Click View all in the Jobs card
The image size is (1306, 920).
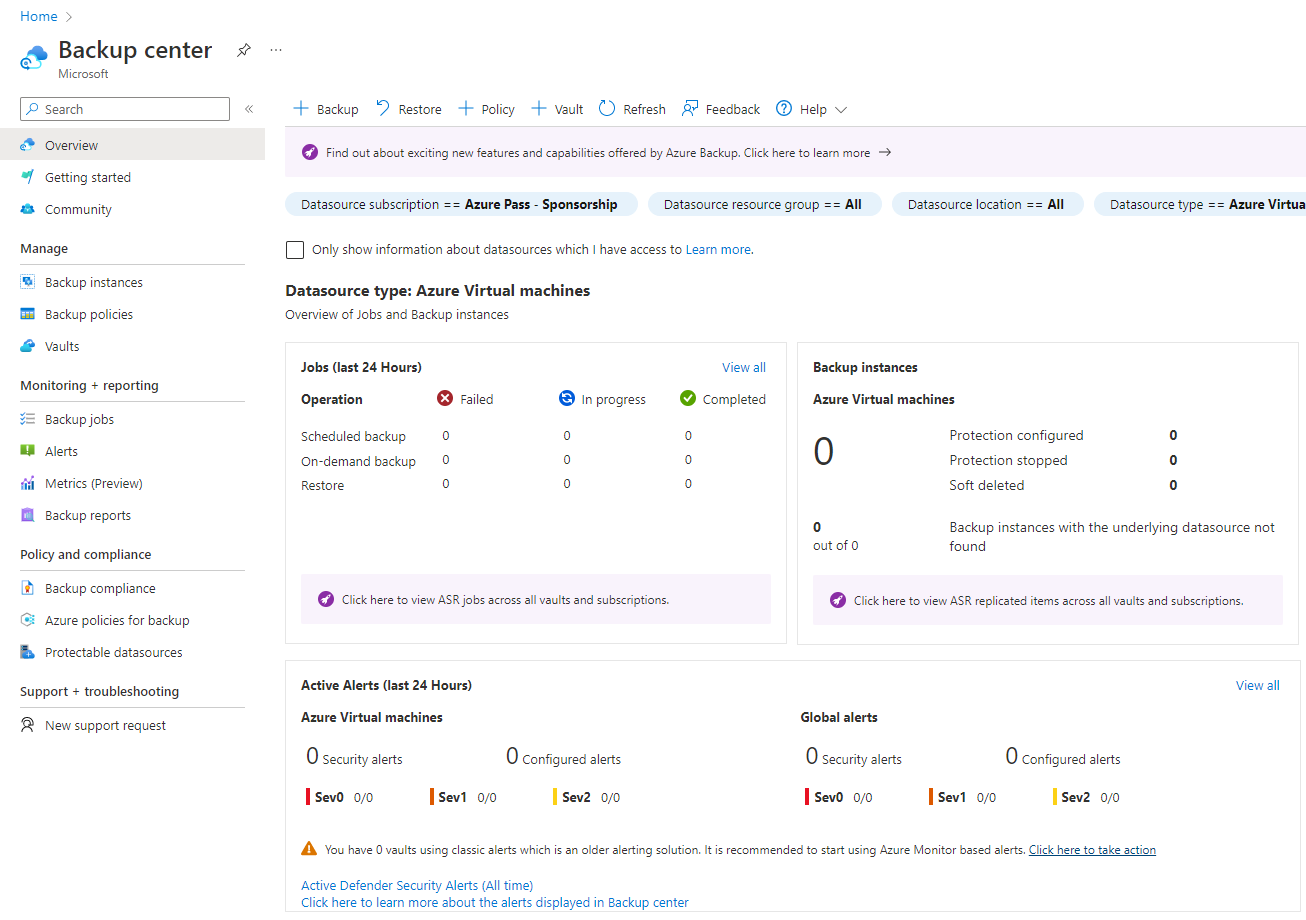point(744,367)
